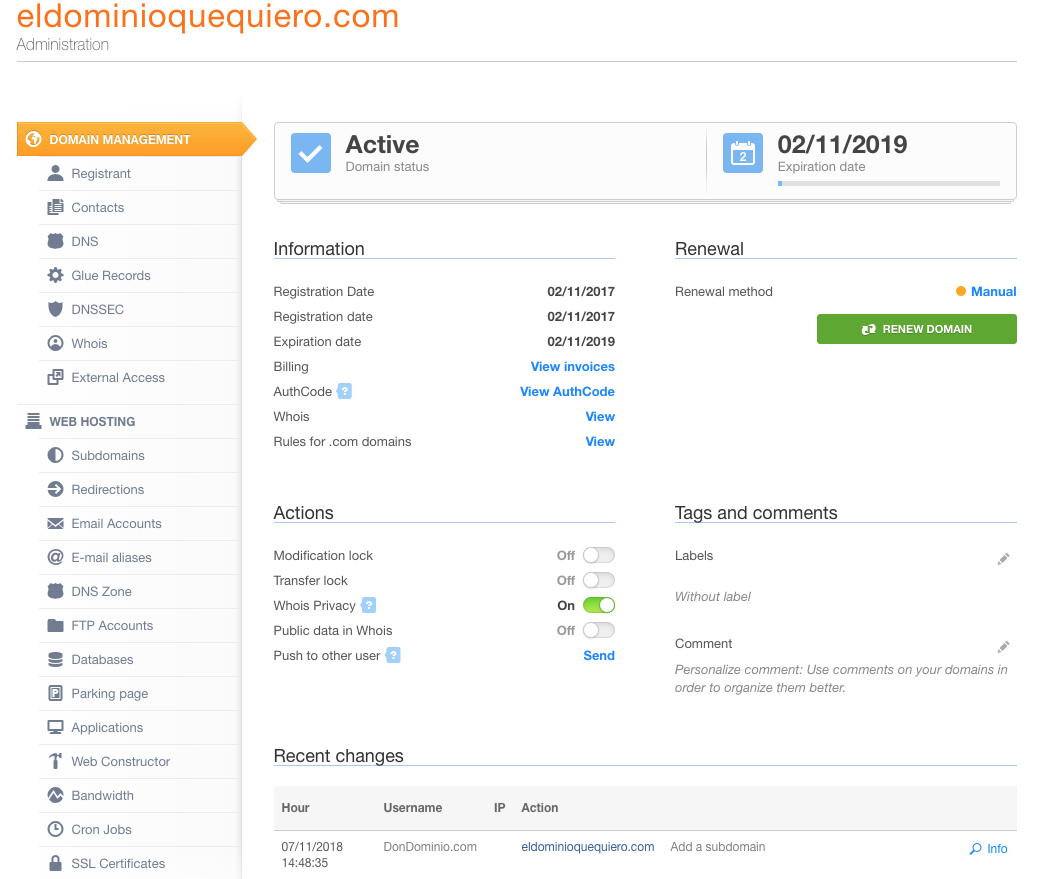Click the Glue Records gear icon
This screenshot has height=879, width=1055.
[55, 275]
